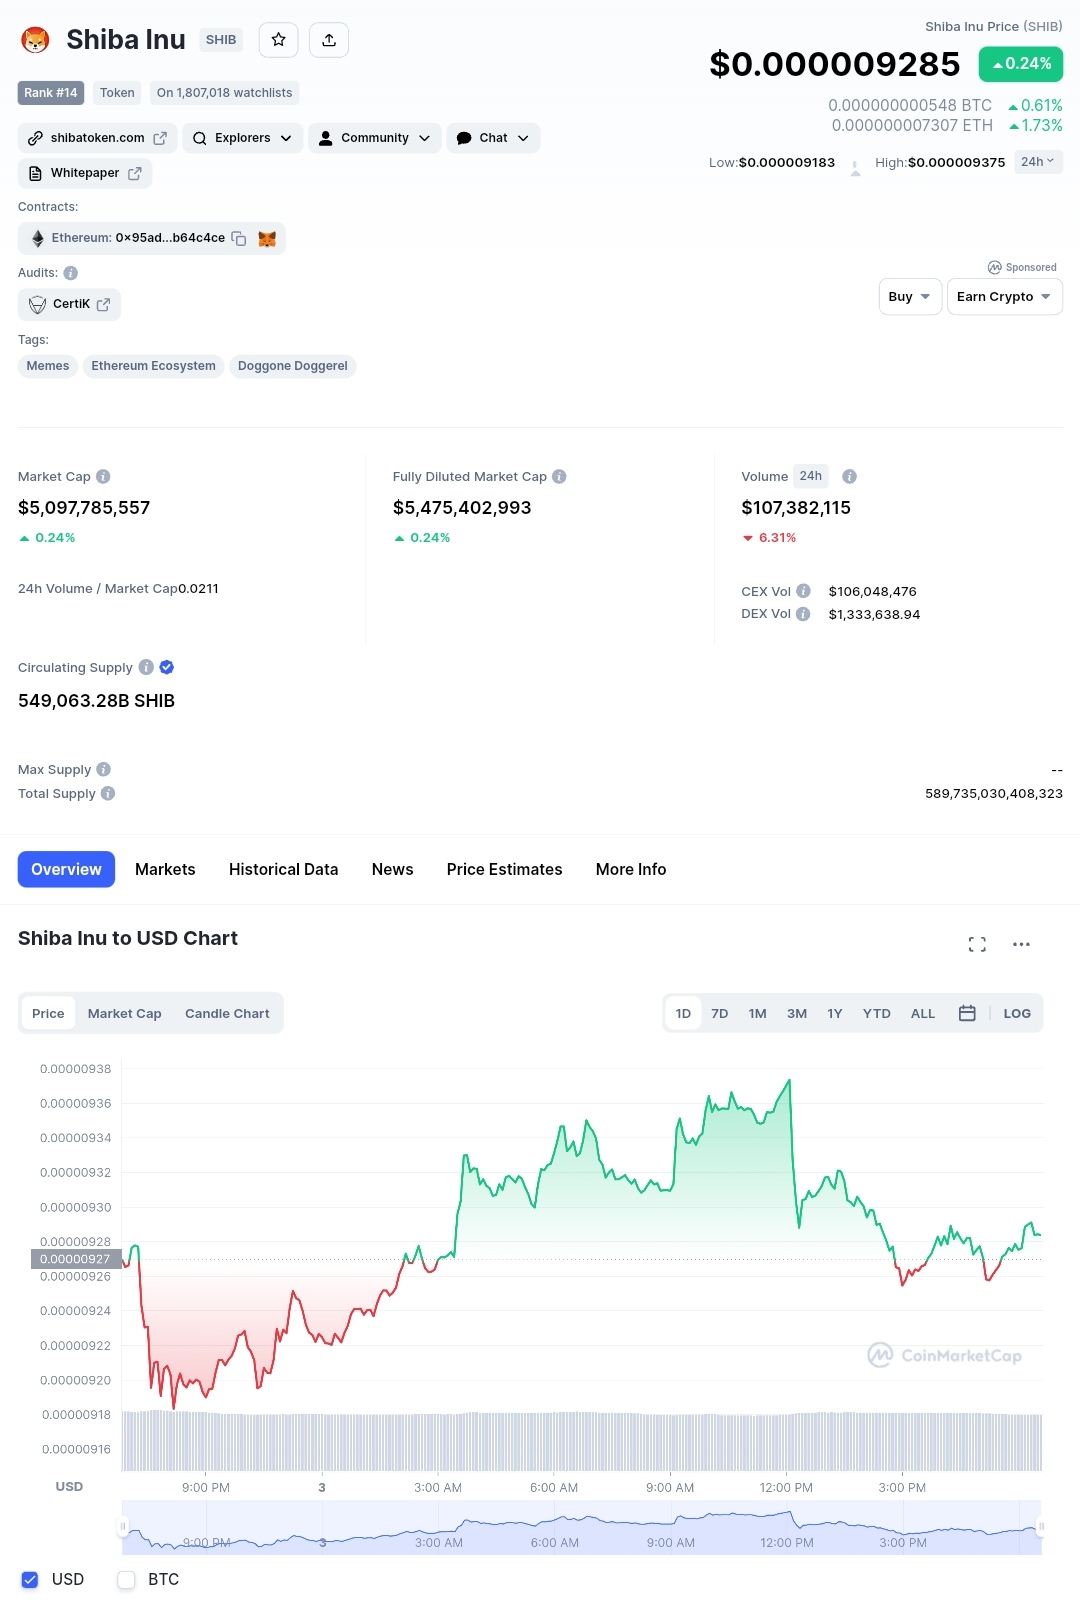Open the Whitepaper link
1080x1606 pixels.
(85, 173)
